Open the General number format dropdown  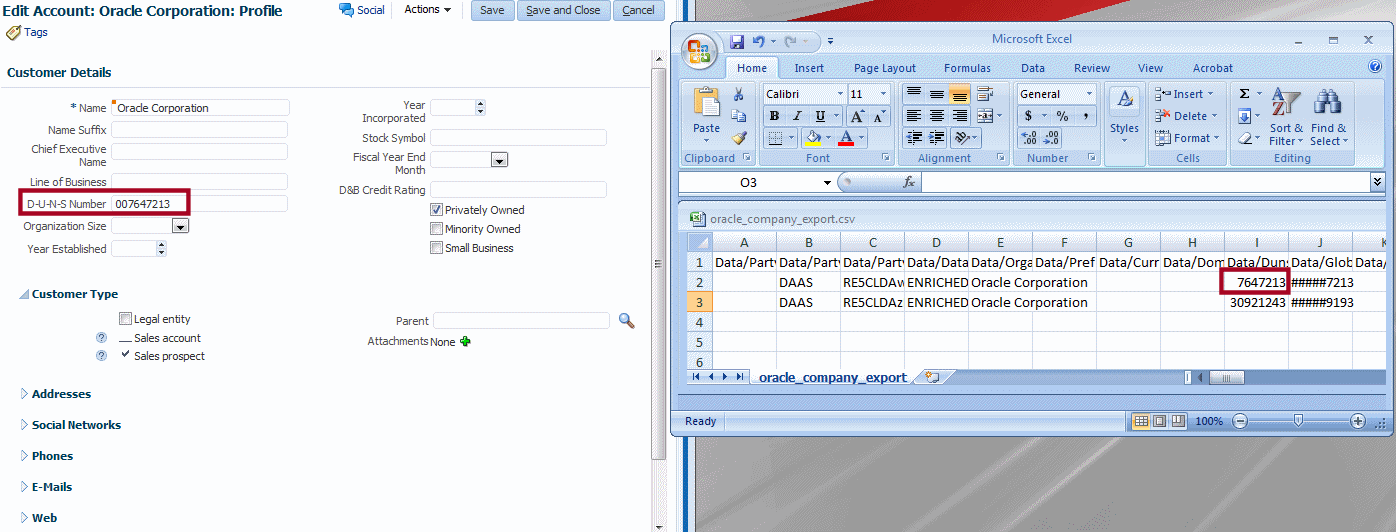pos(1088,94)
